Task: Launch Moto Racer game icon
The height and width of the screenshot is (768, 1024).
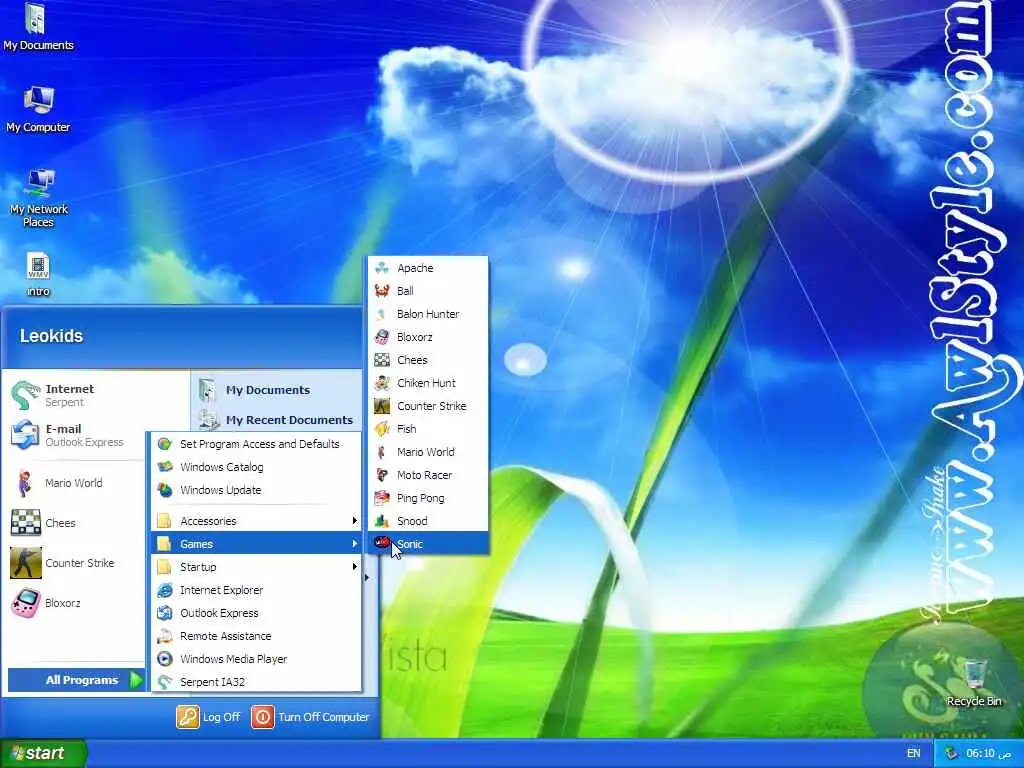Action: coord(382,475)
